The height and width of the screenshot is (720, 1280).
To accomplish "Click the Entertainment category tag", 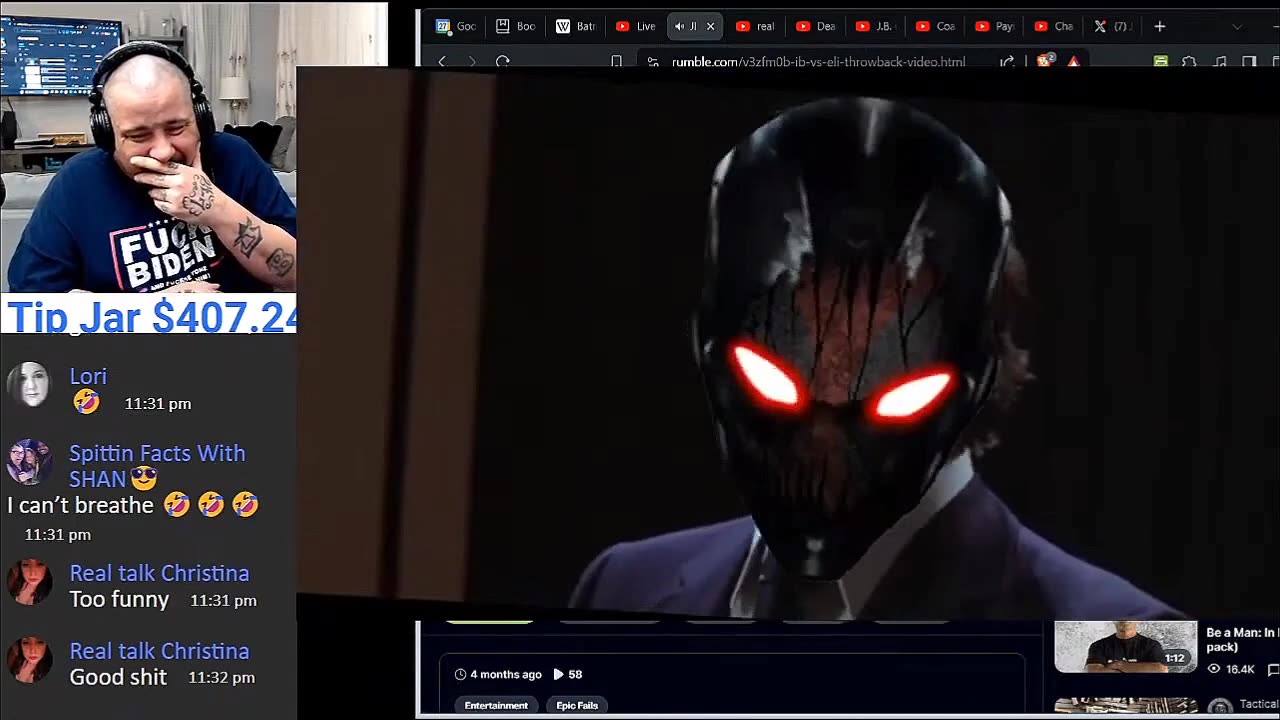I will coord(496,705).
